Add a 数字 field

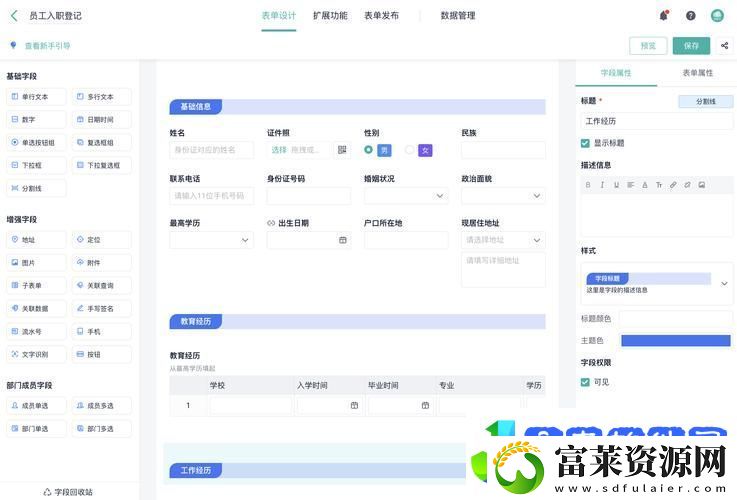coord(36,120)
